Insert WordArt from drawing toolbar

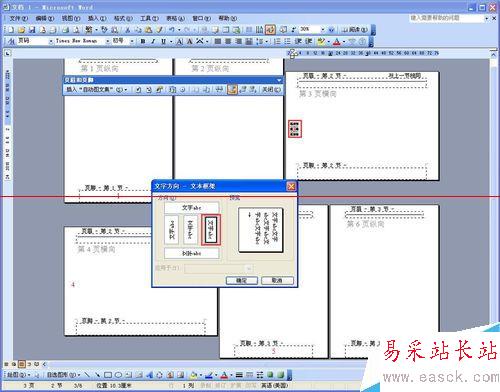[x=149, y=375]
